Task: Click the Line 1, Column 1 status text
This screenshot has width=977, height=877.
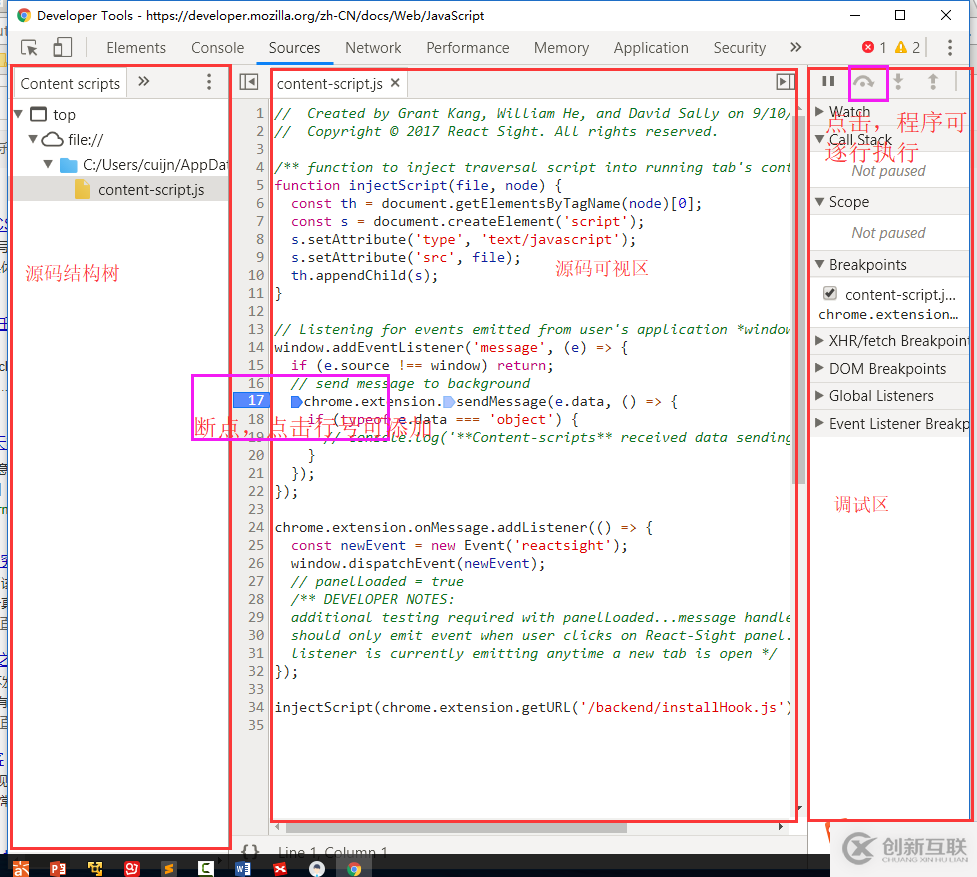Action: [333, 851]
